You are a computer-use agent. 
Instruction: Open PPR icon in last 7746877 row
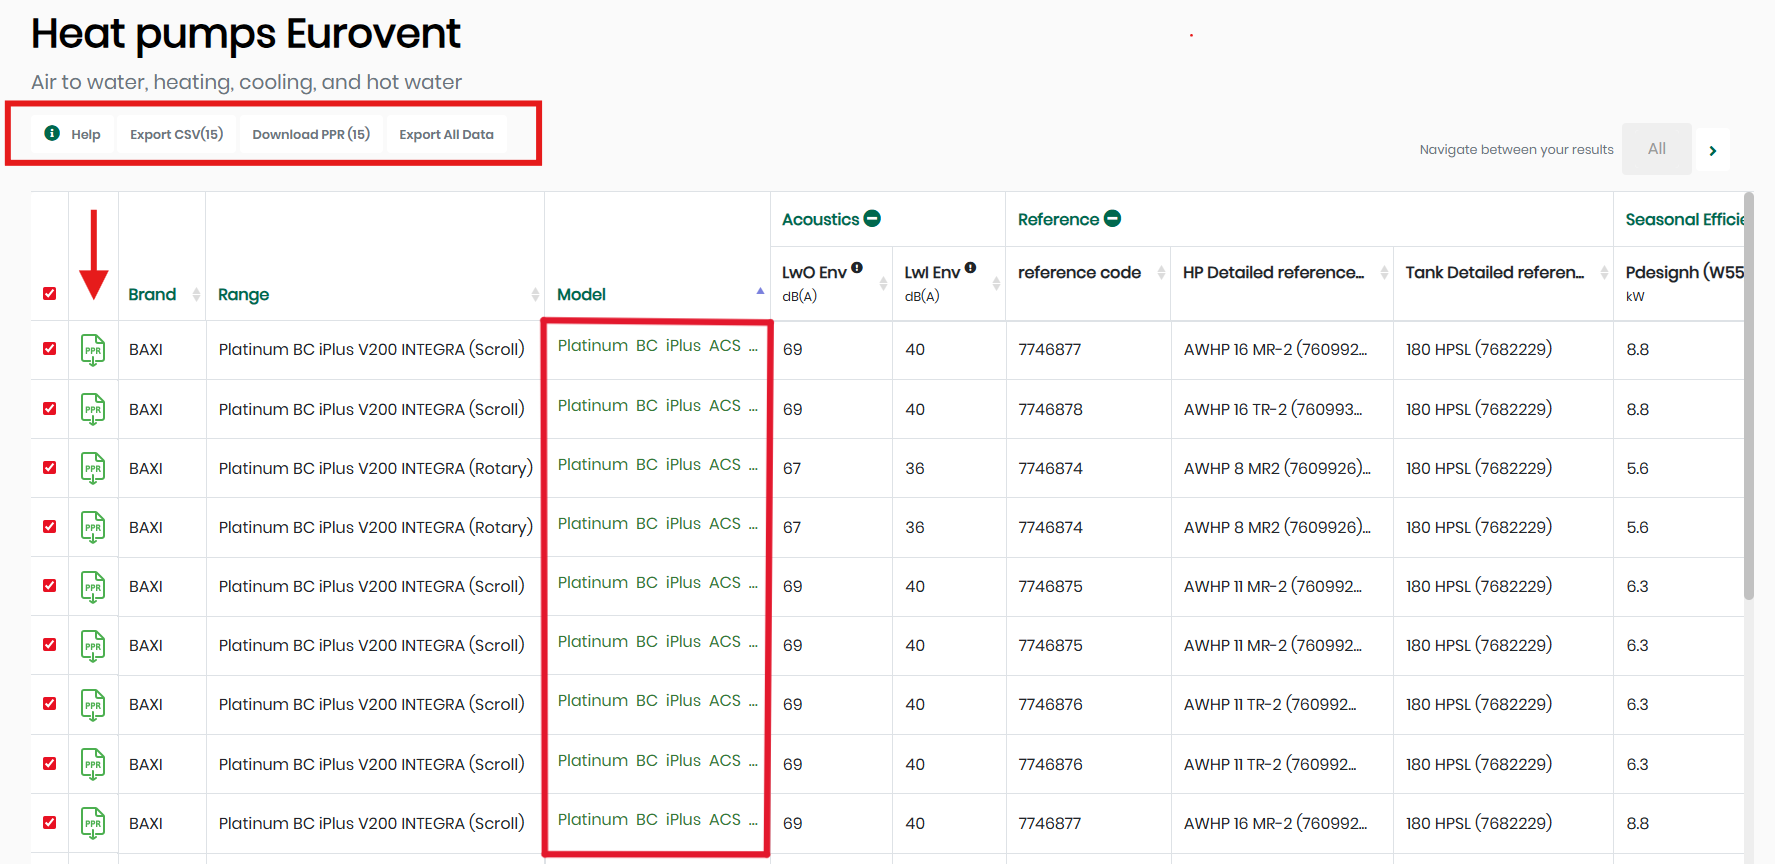tap(93, 823)
